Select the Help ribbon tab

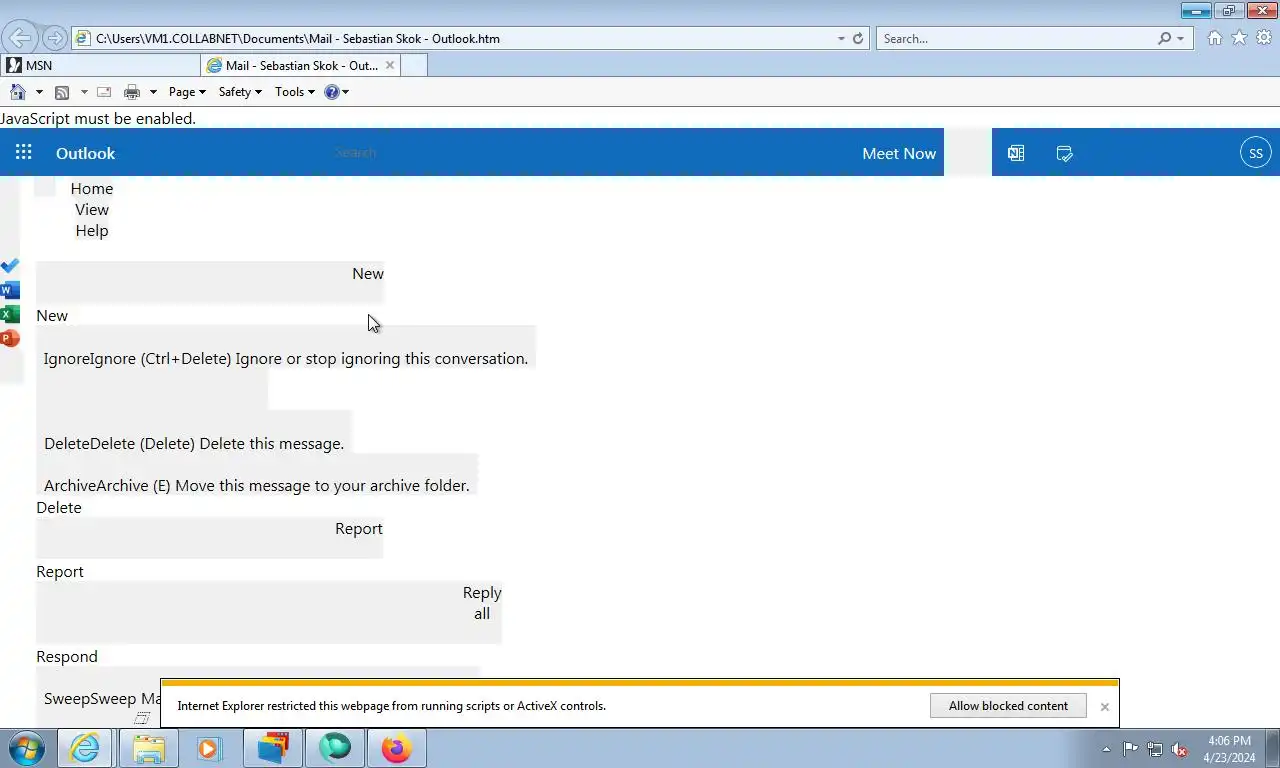pos(92,230)
